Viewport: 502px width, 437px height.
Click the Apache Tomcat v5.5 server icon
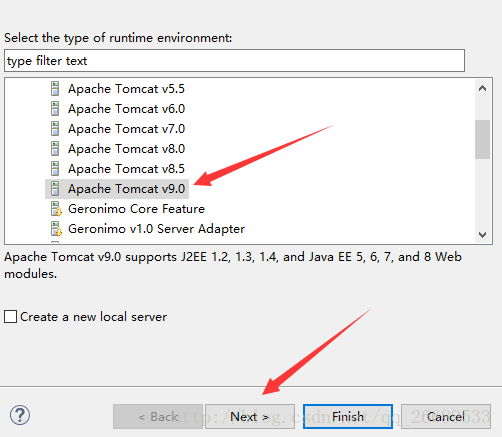tap(55, 89)
